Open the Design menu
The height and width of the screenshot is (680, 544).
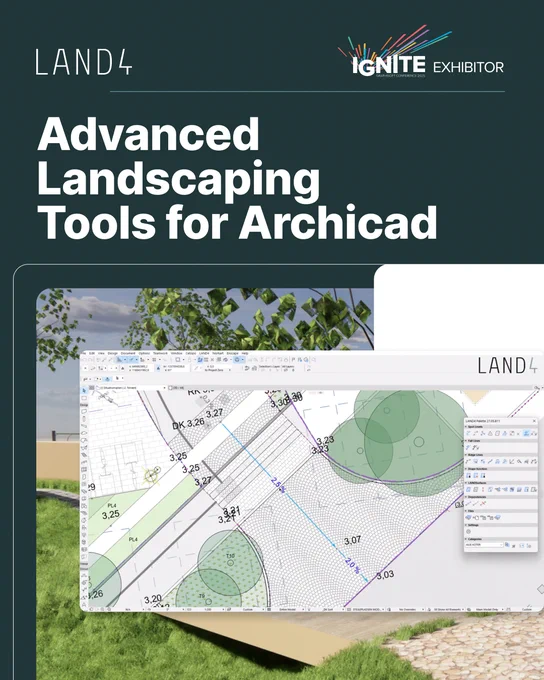(112, 353)
